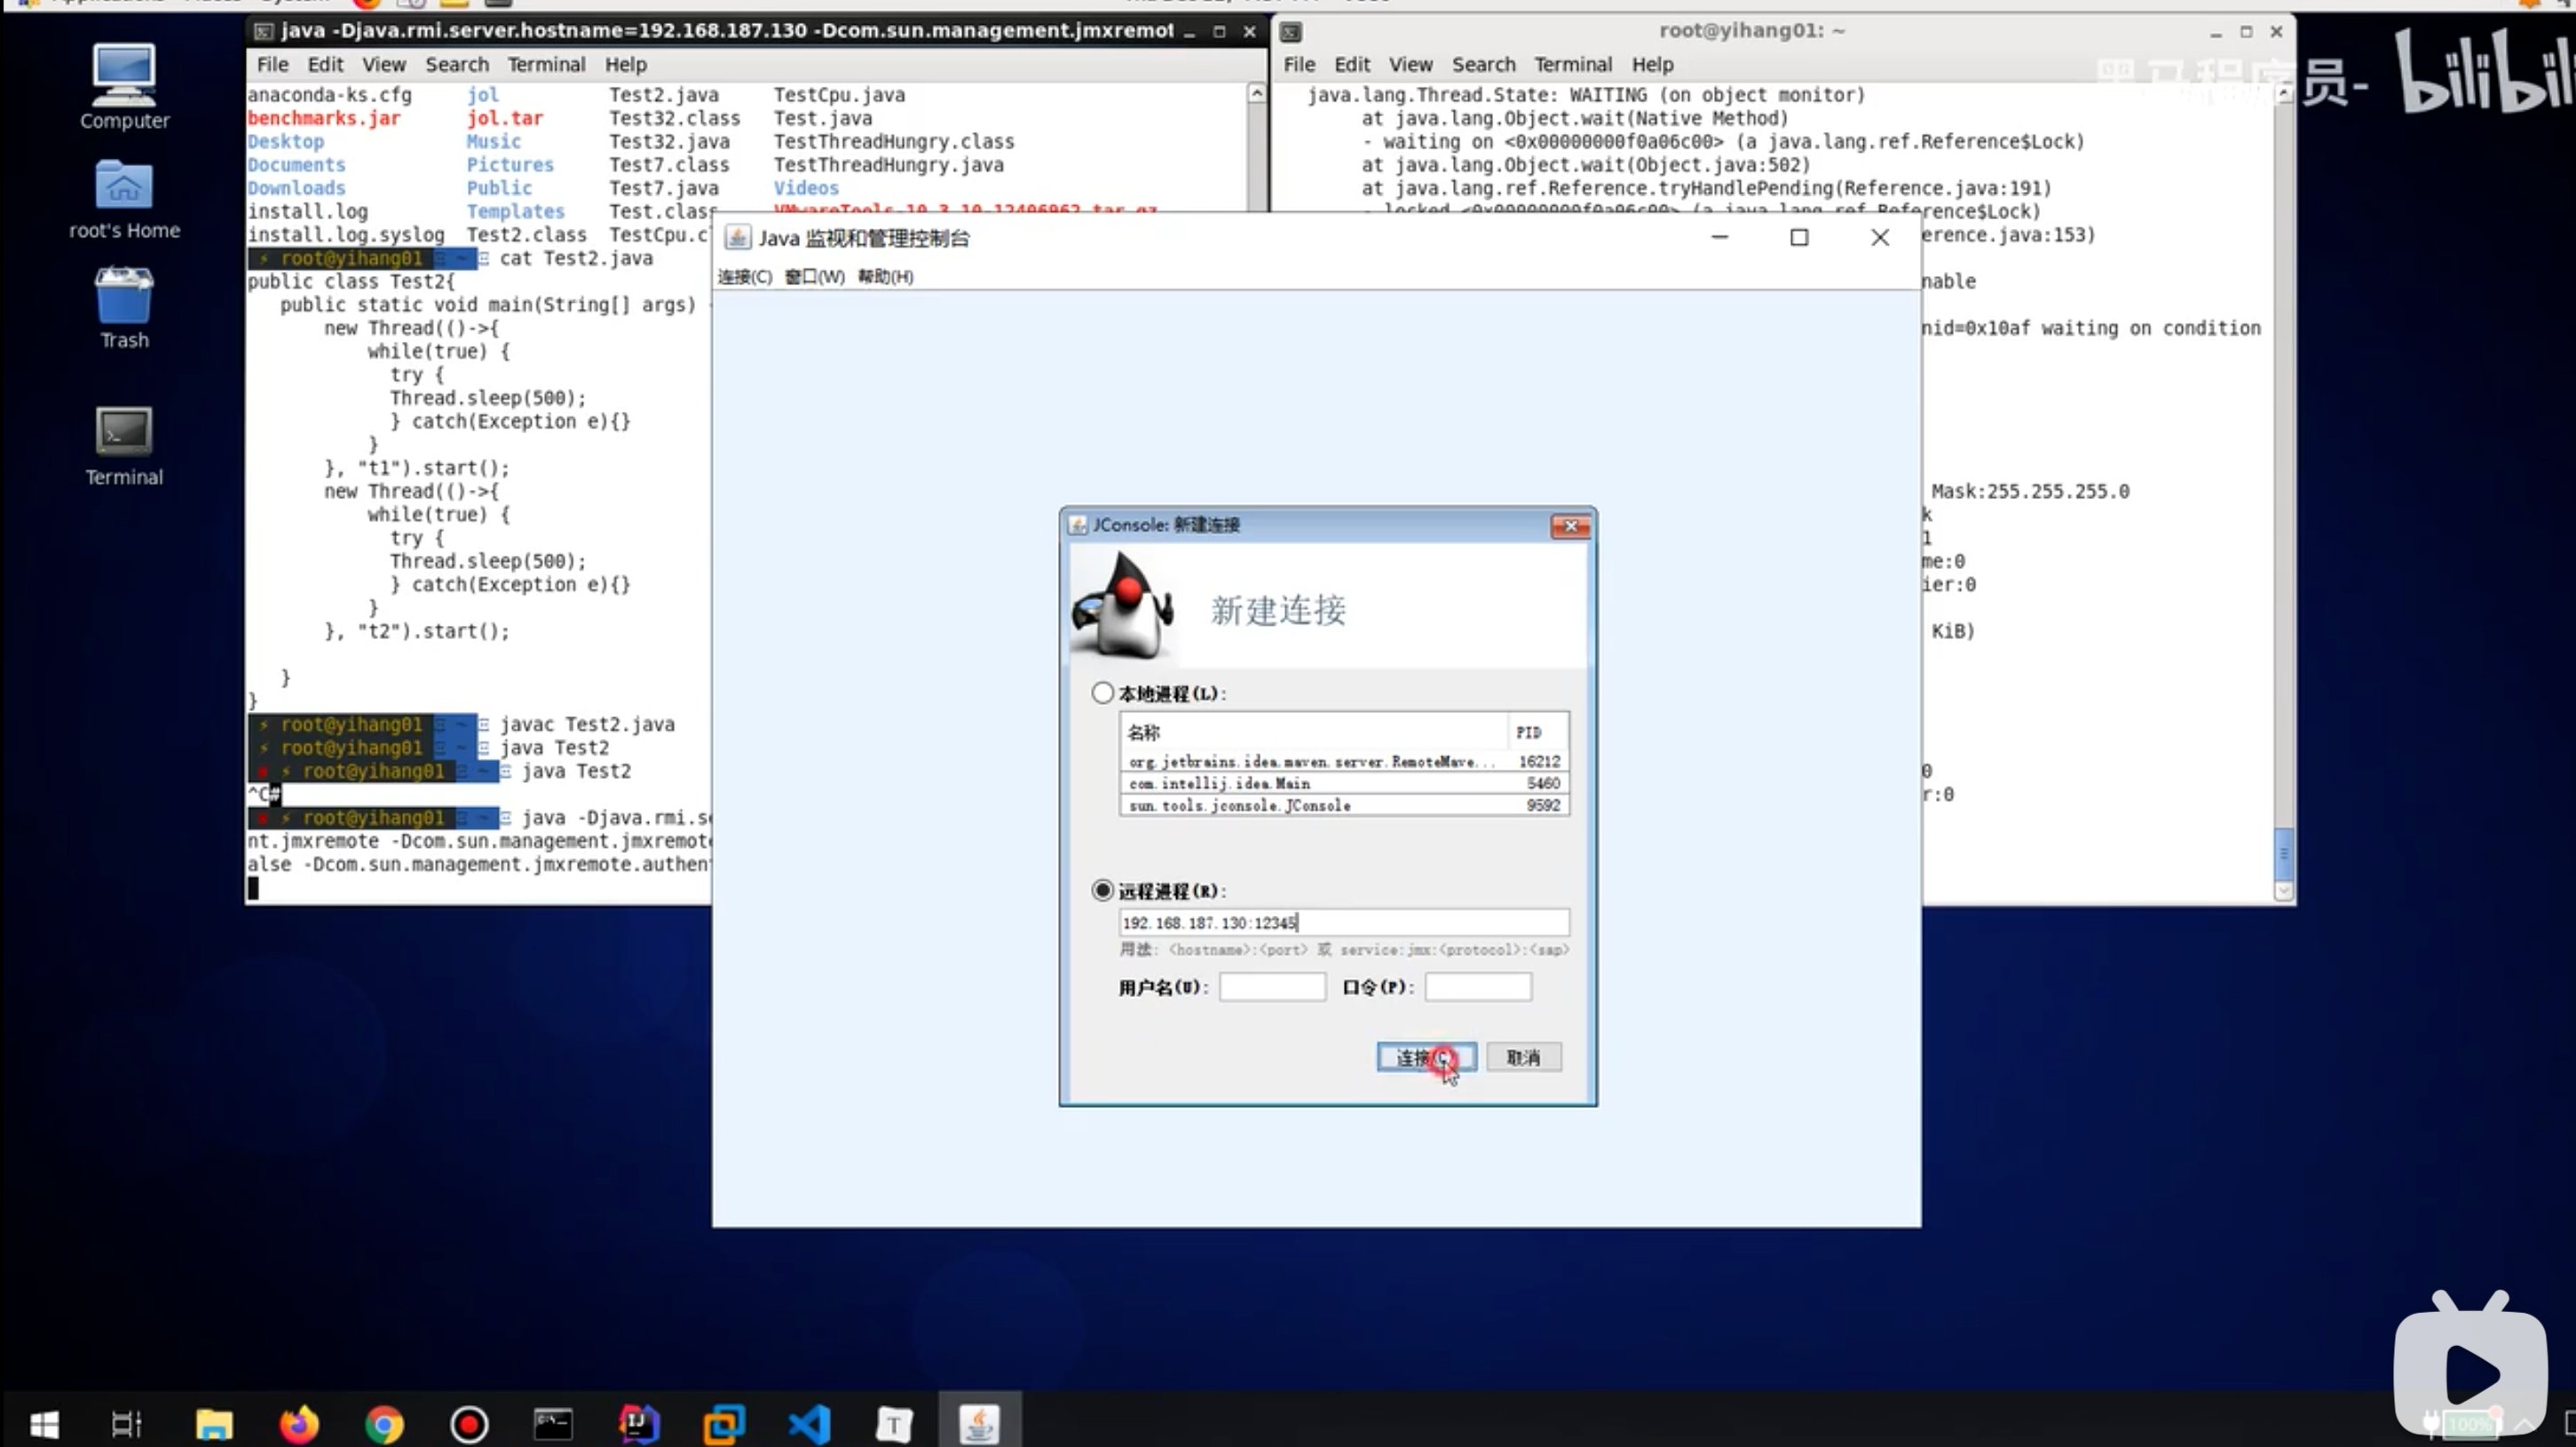
Task: Click the 取消 cancel button
Action: coord(1522,1057)
